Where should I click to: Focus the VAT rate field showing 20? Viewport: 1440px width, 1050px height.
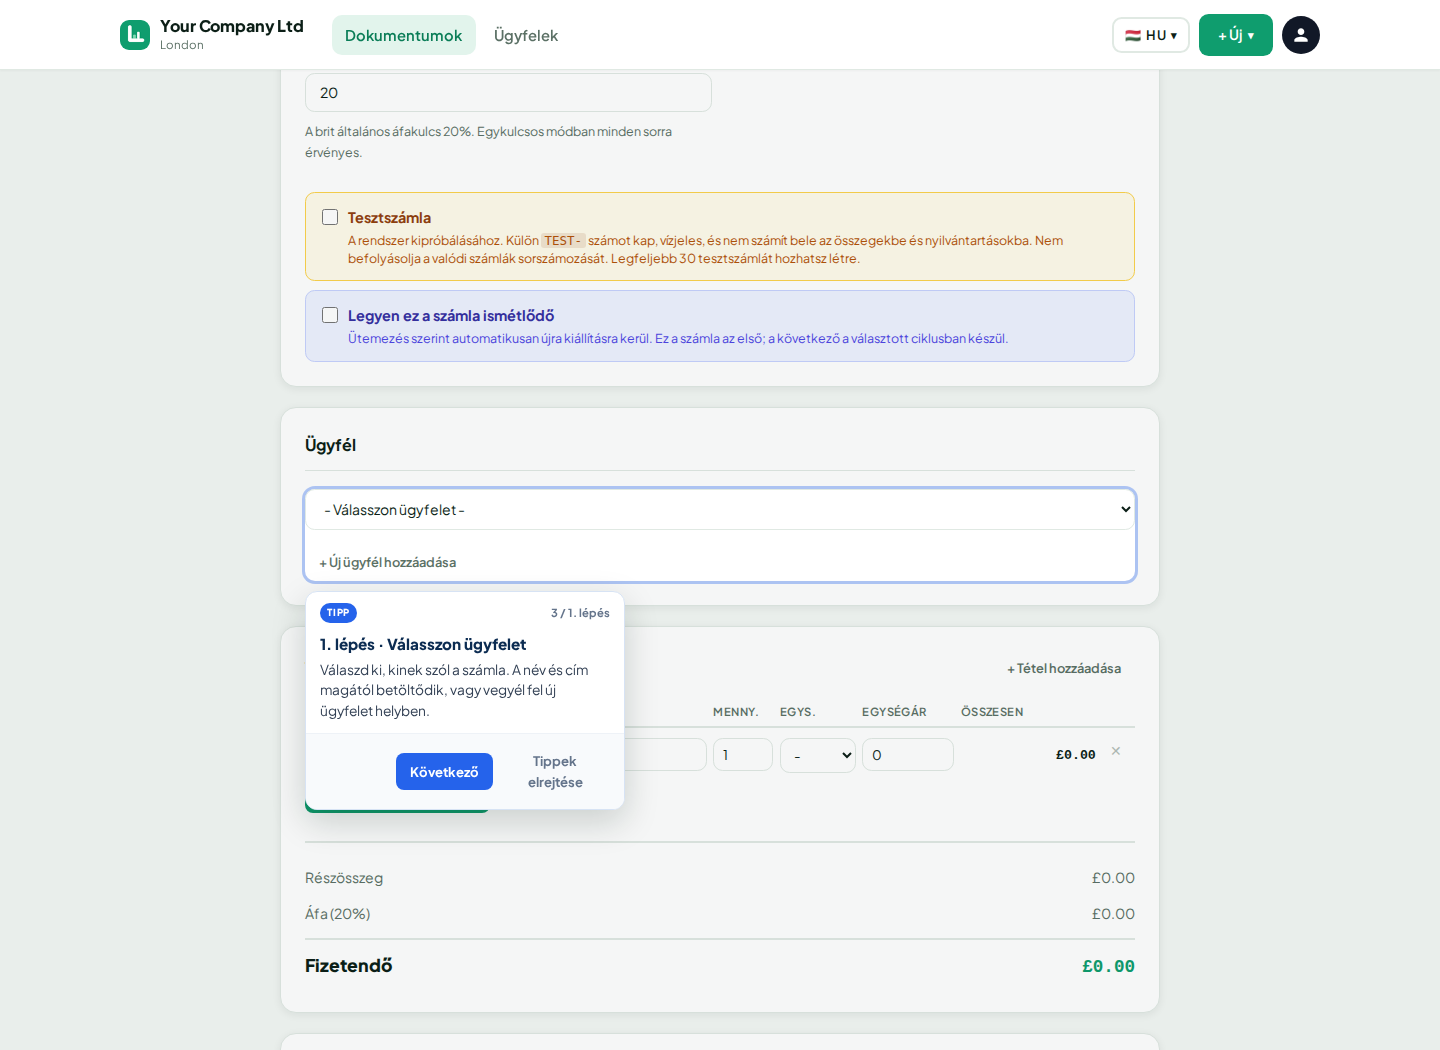coord(508,92)
